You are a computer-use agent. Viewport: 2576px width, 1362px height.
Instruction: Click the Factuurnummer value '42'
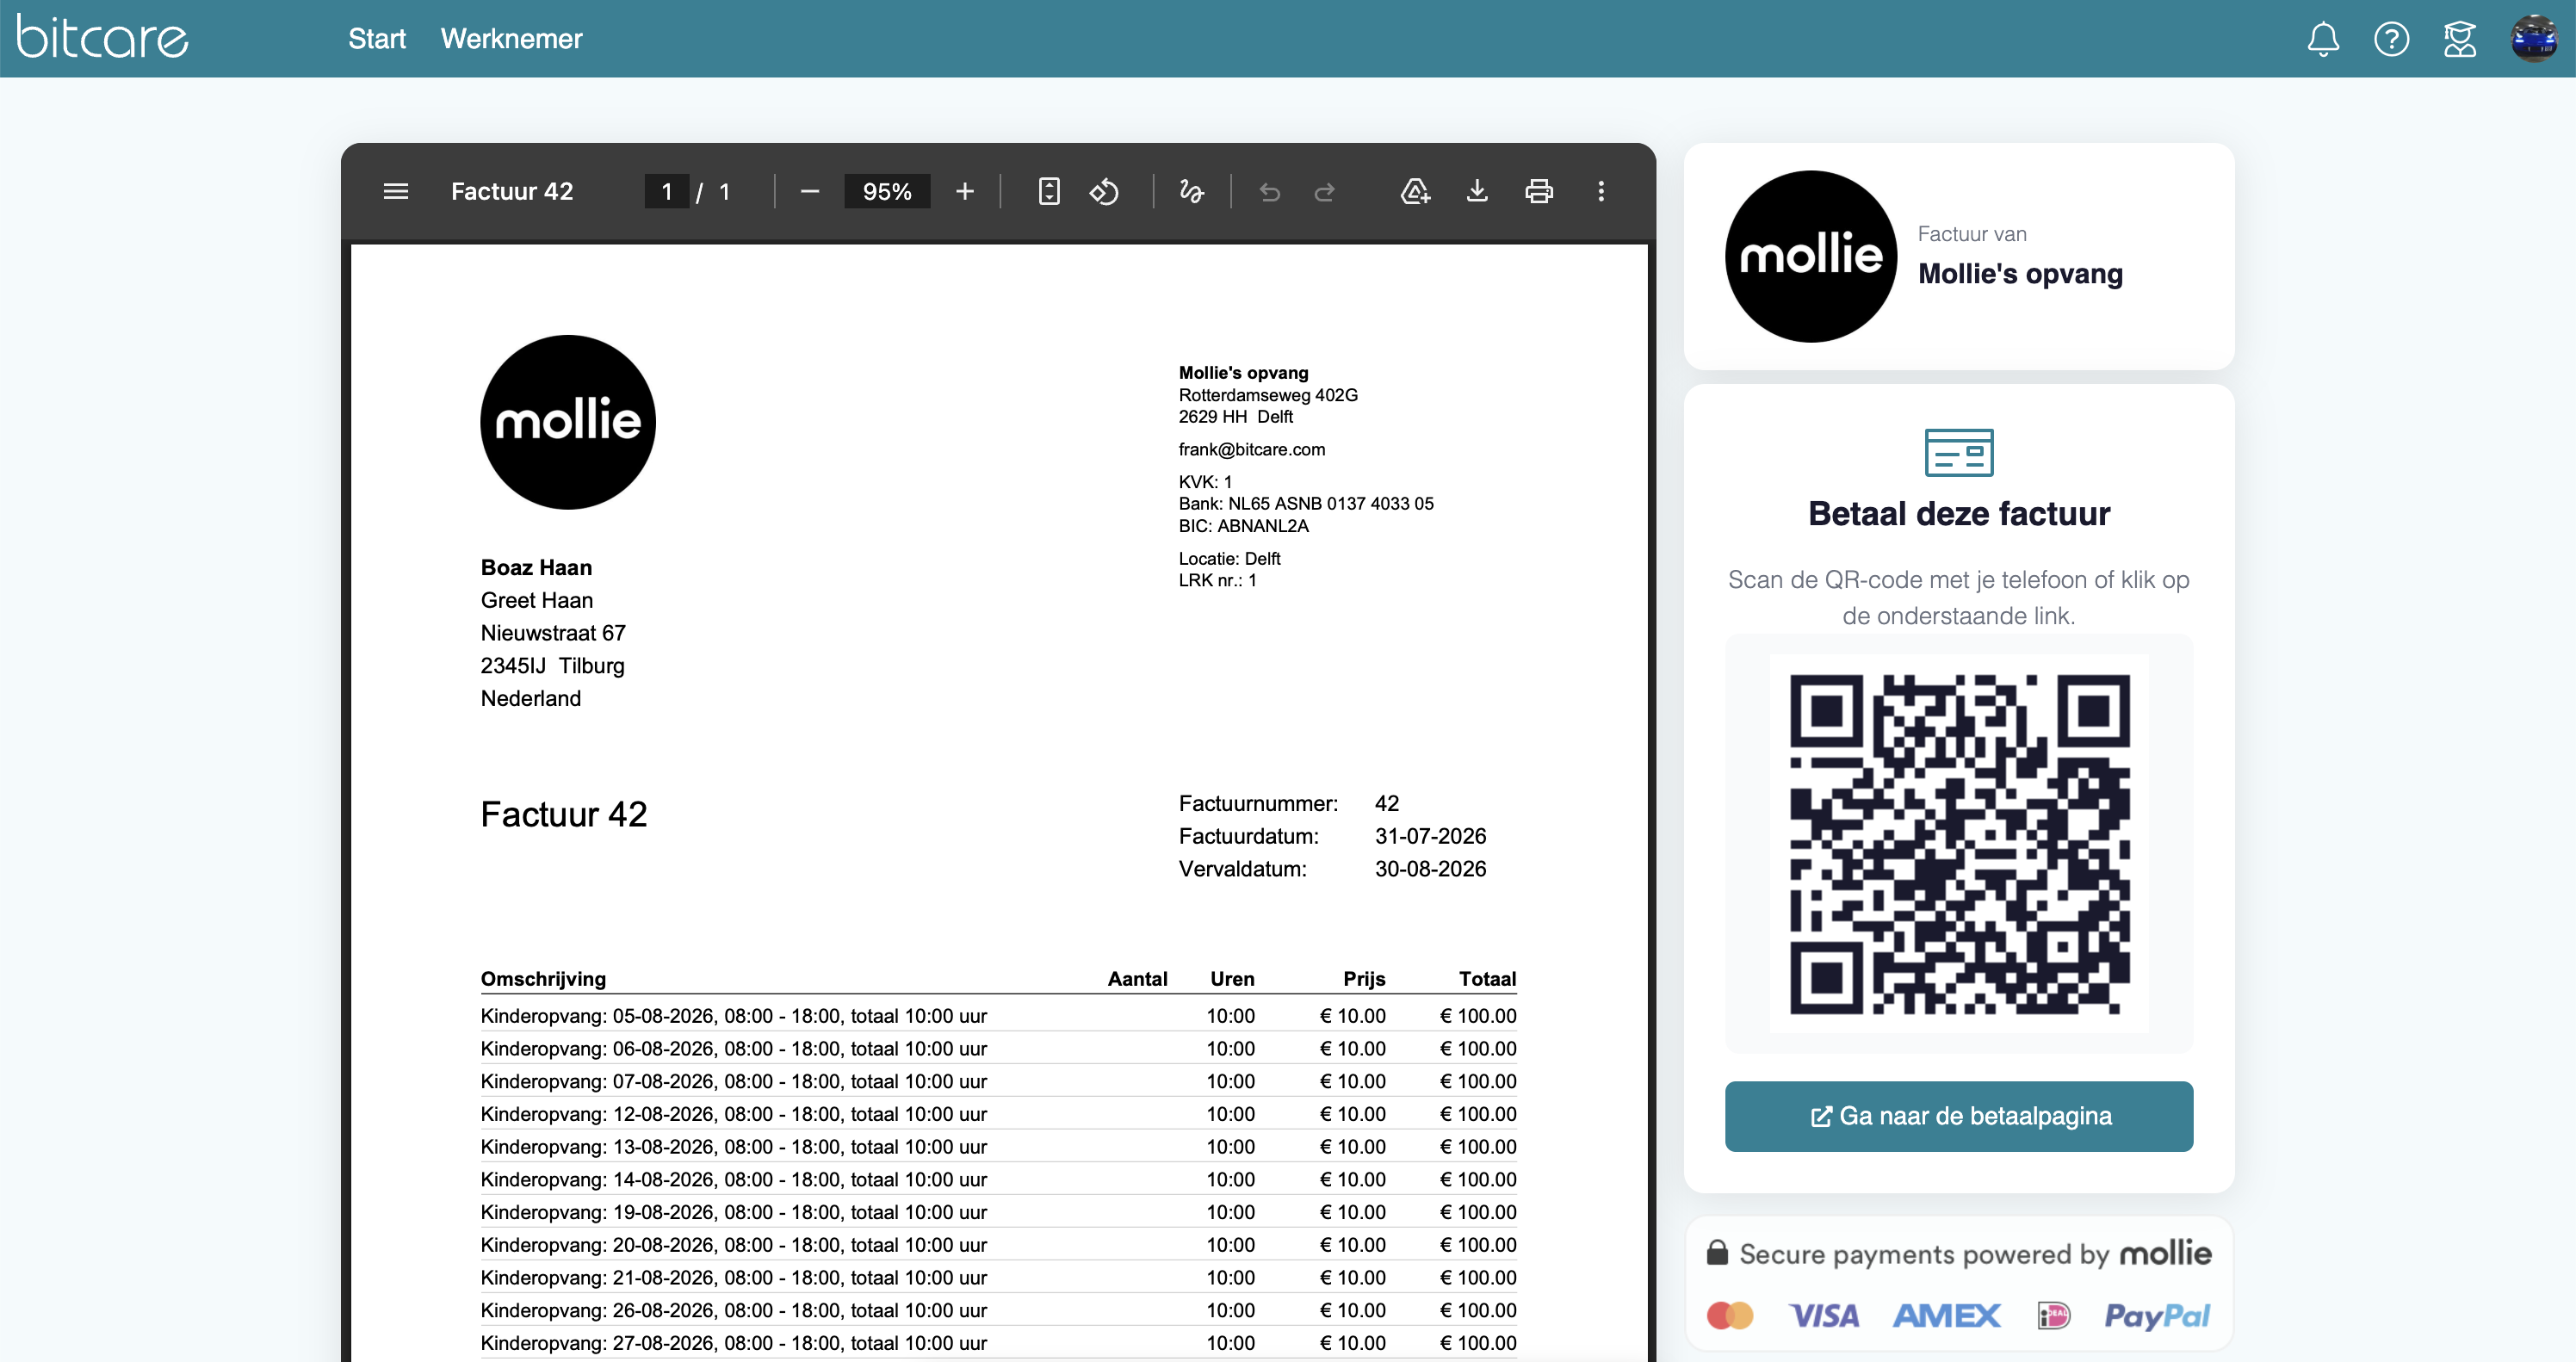point(1387,803)
